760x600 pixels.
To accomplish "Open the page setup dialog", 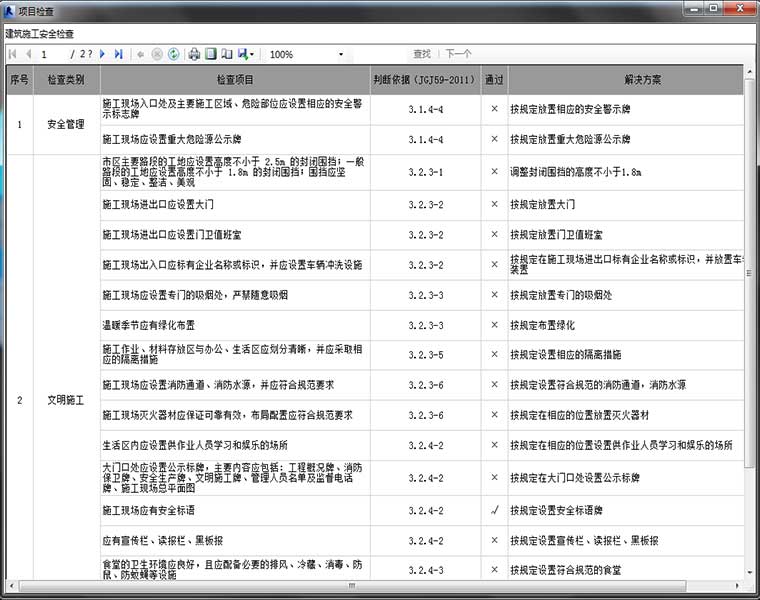I will (227, 54).
